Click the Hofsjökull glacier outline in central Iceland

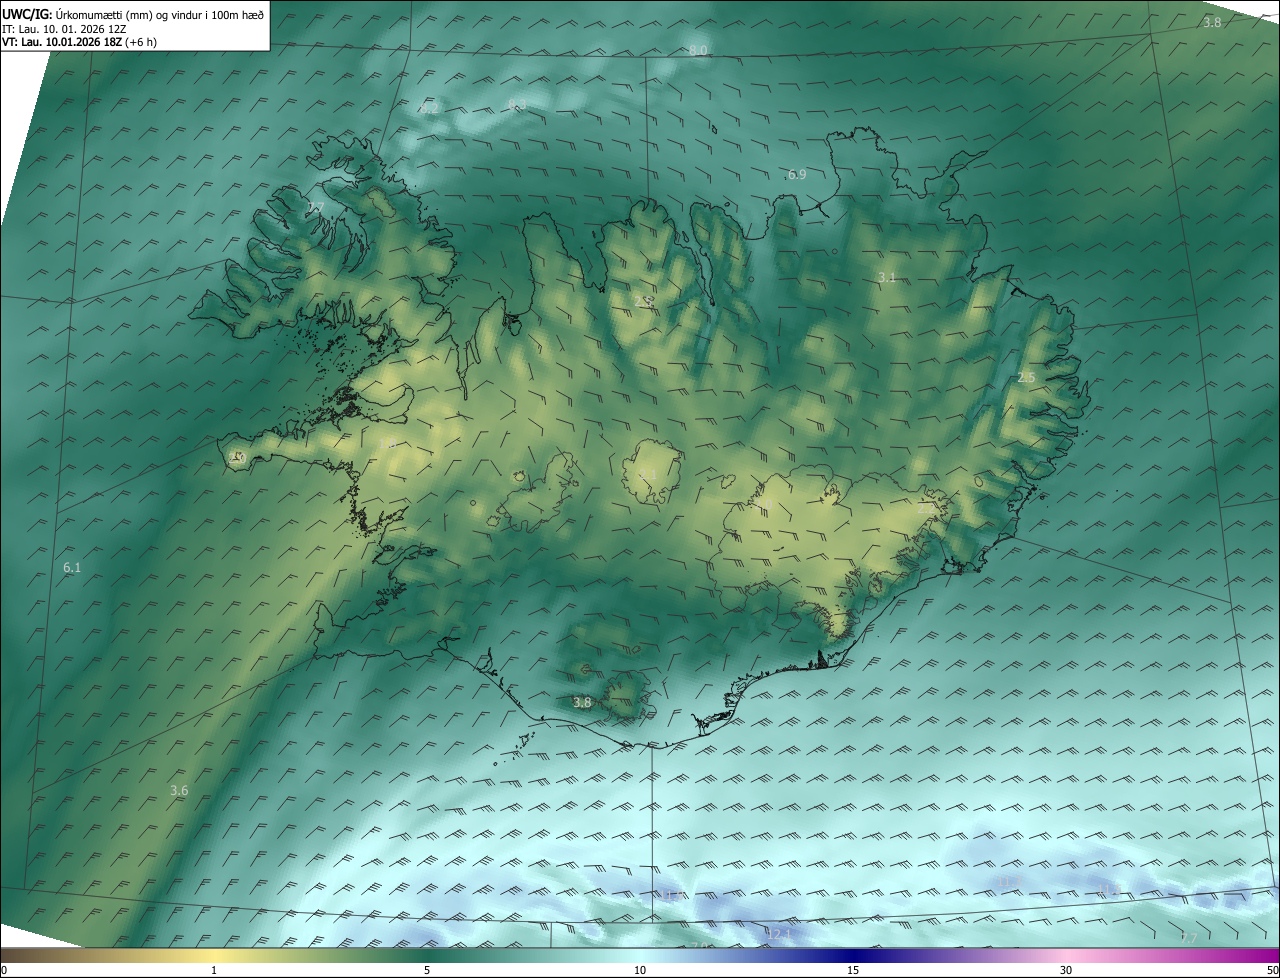(651, 471)
